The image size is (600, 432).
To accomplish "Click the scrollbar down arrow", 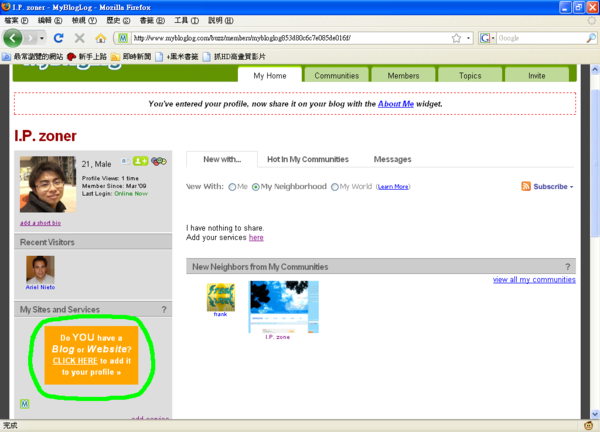I will coord(595,414).
